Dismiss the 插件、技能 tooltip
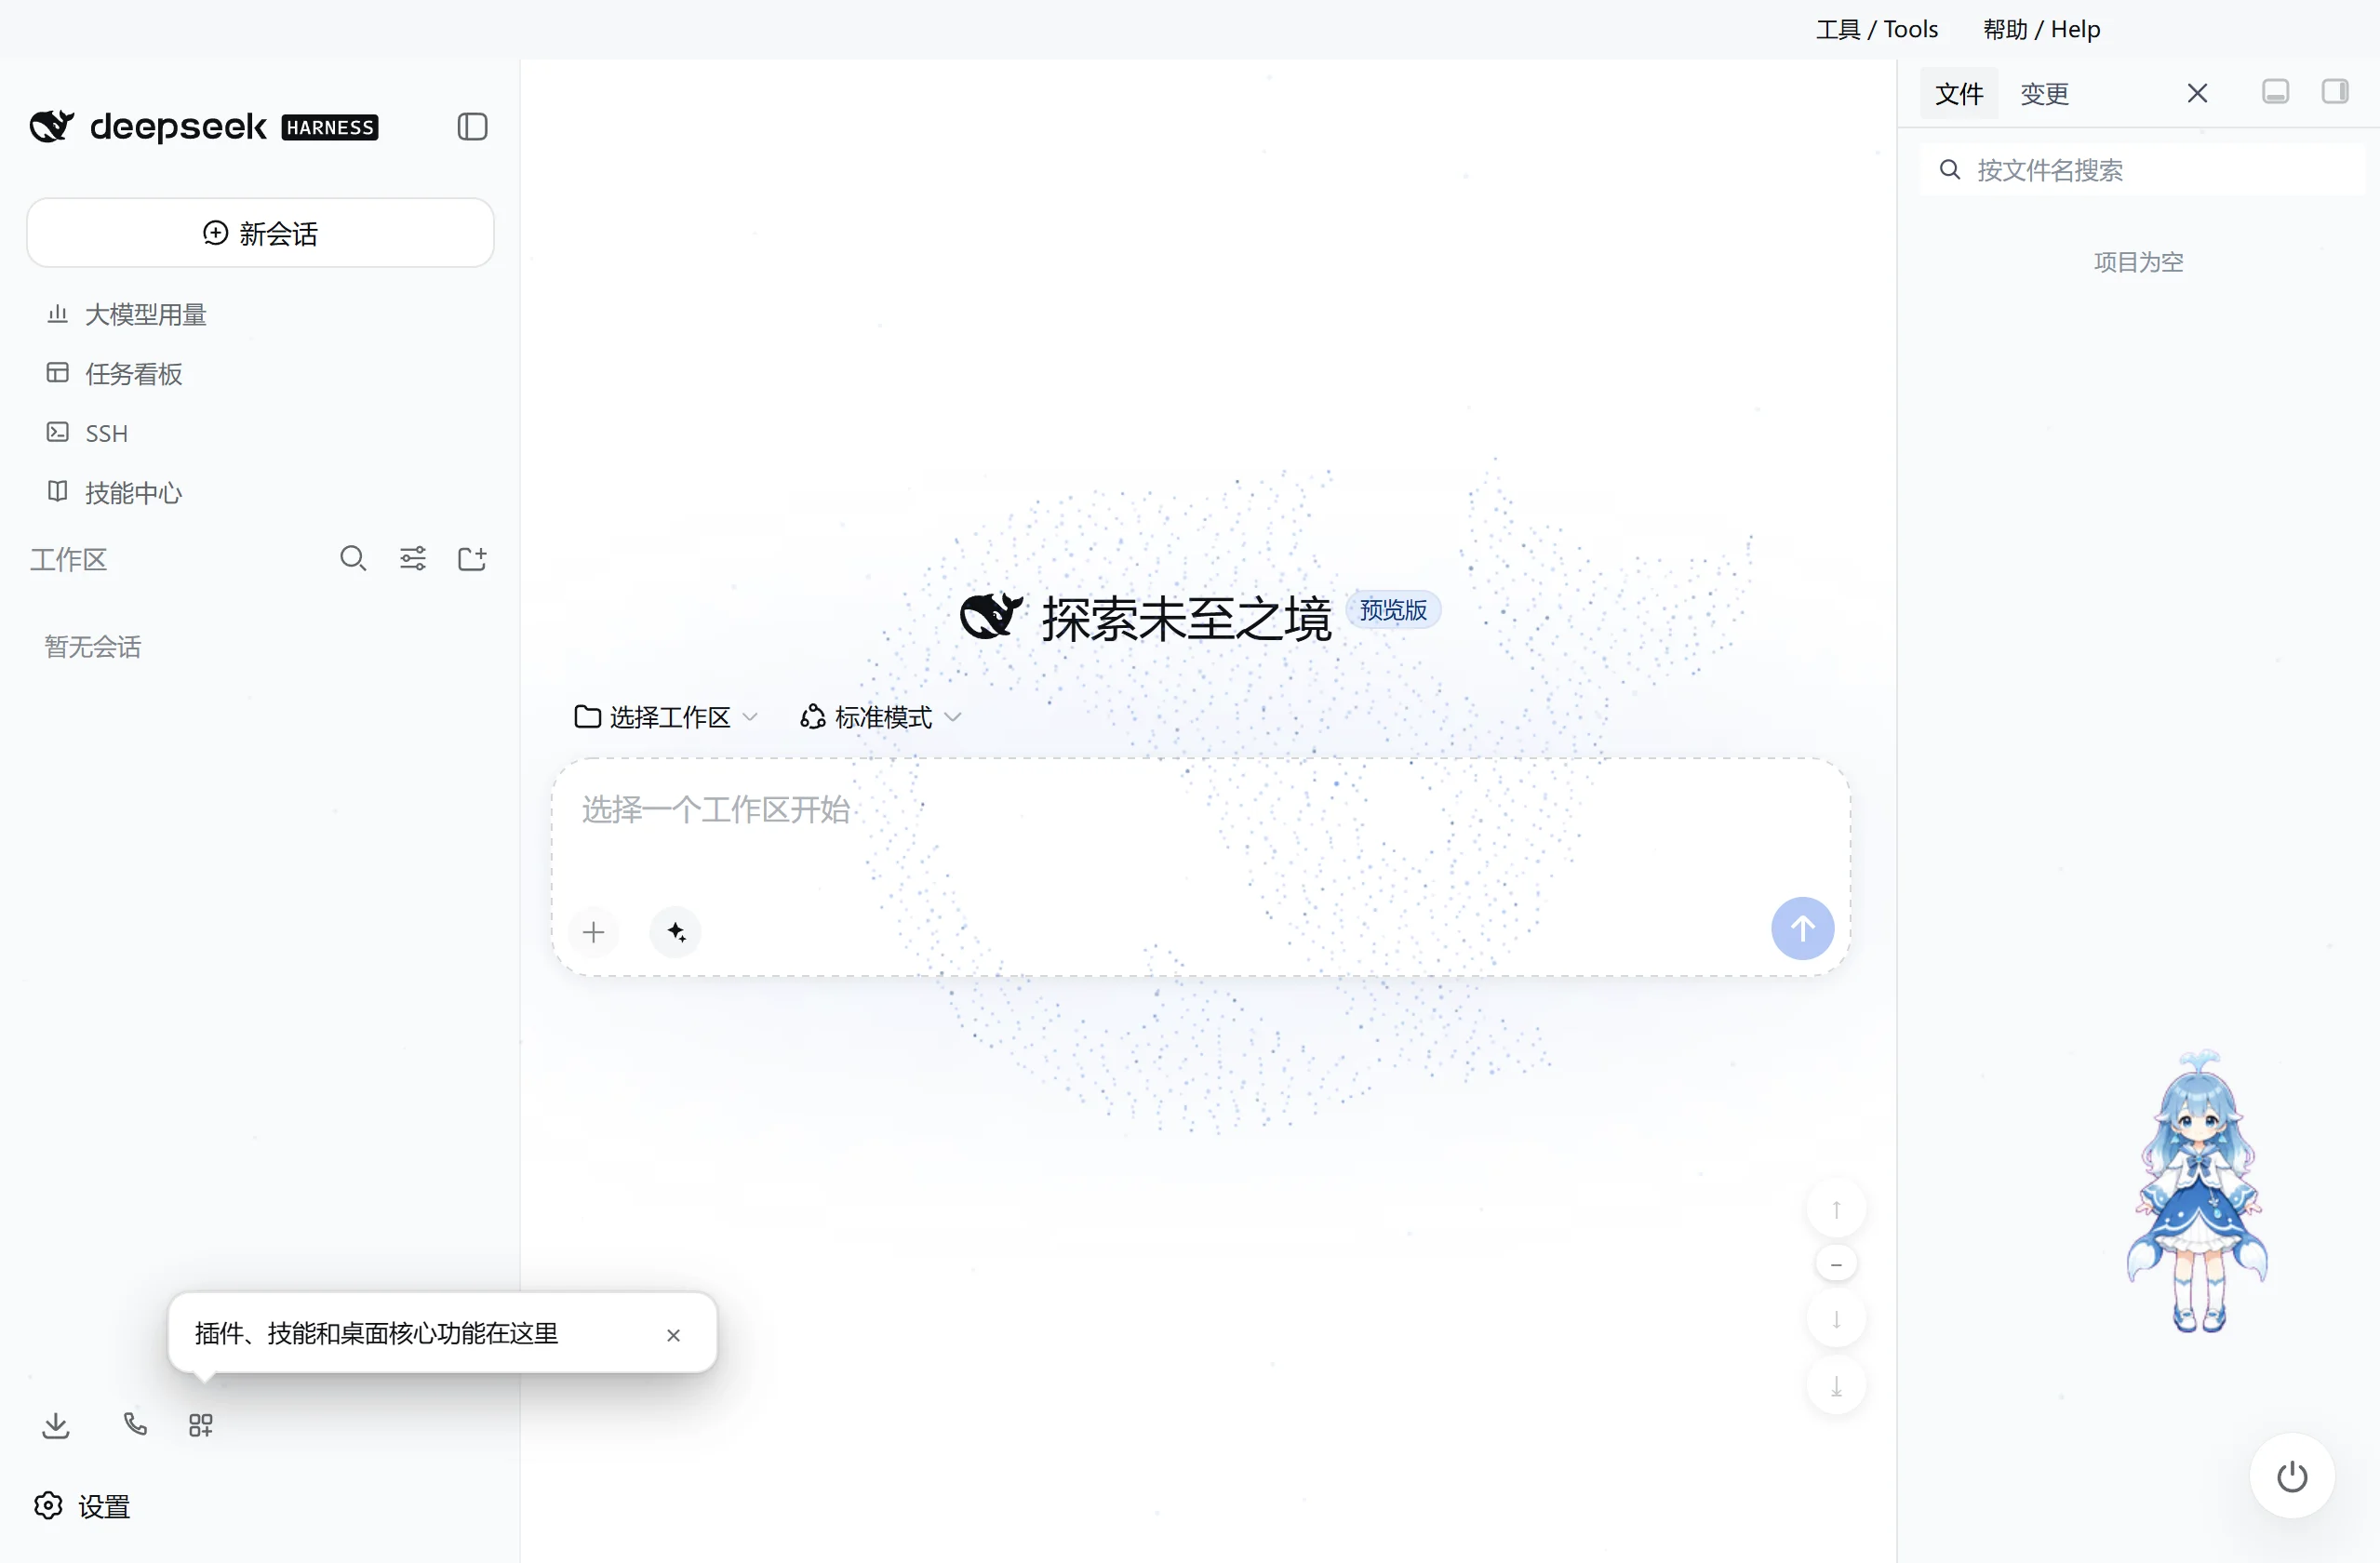Viewport: 2380px width, 1563px height. 673,1335
